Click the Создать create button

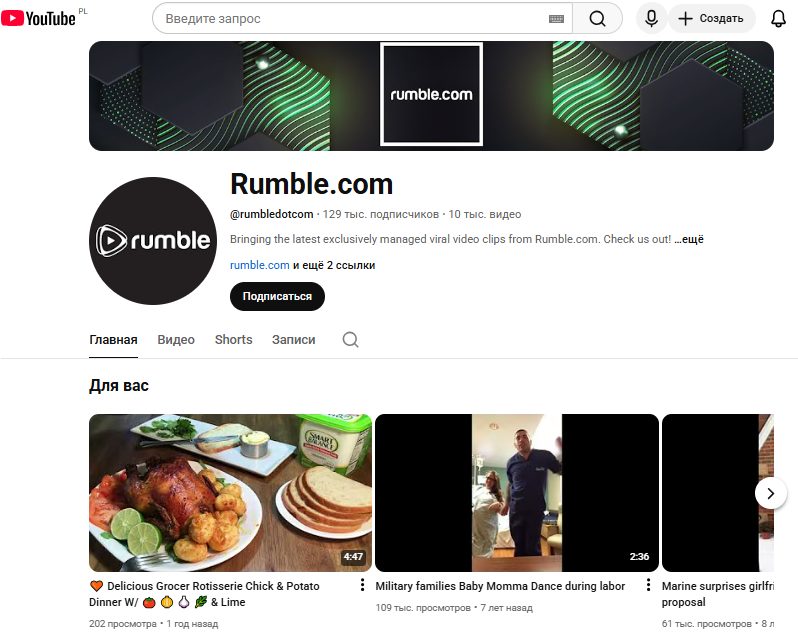(711, 19)
